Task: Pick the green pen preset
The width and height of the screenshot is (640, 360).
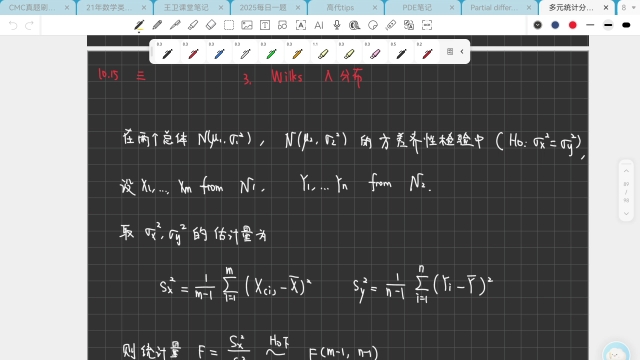Action: point(271,52)
